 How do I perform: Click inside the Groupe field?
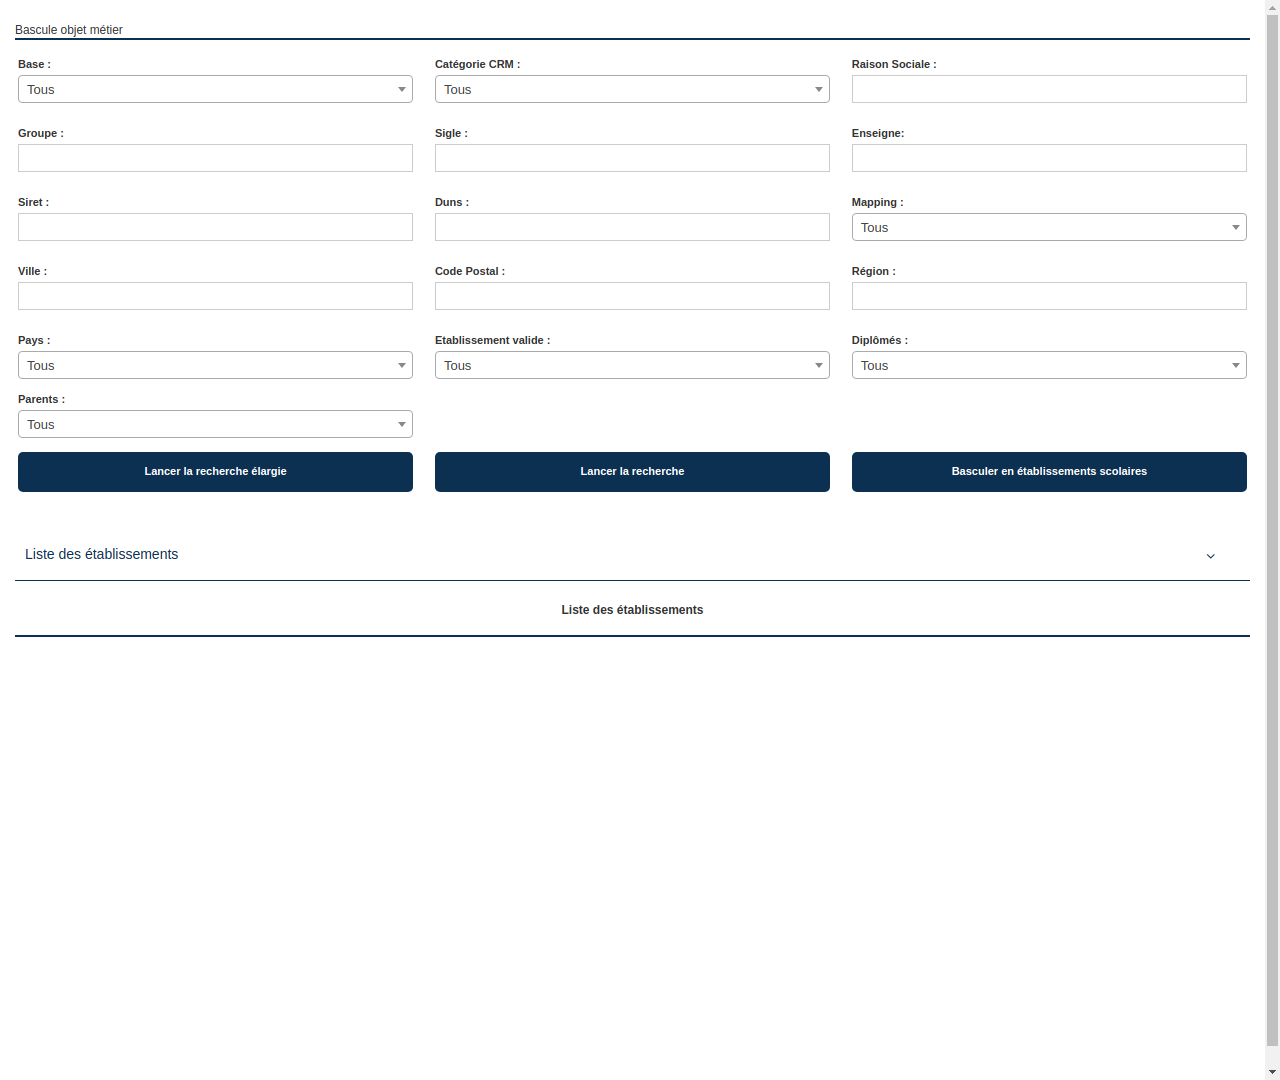(215, 158)
